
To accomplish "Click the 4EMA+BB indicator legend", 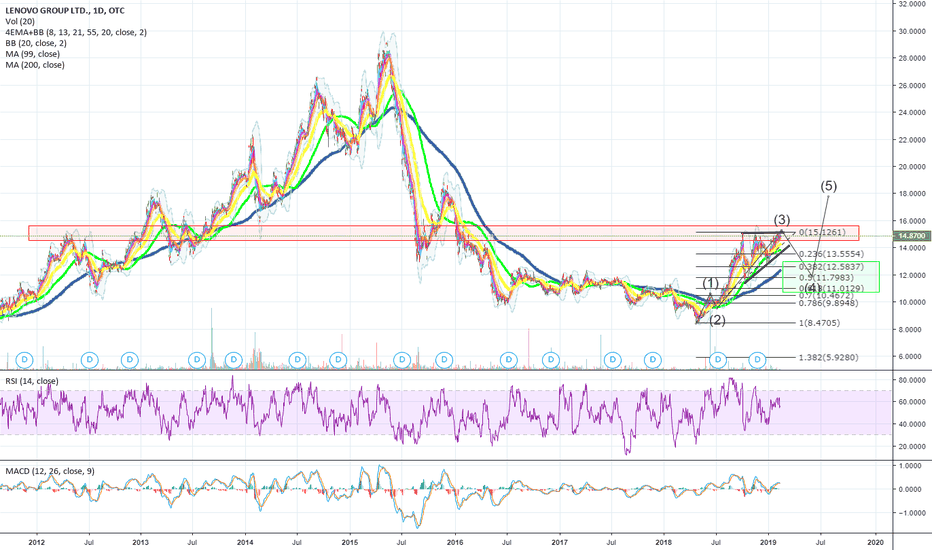I will [x=76, y=32].
